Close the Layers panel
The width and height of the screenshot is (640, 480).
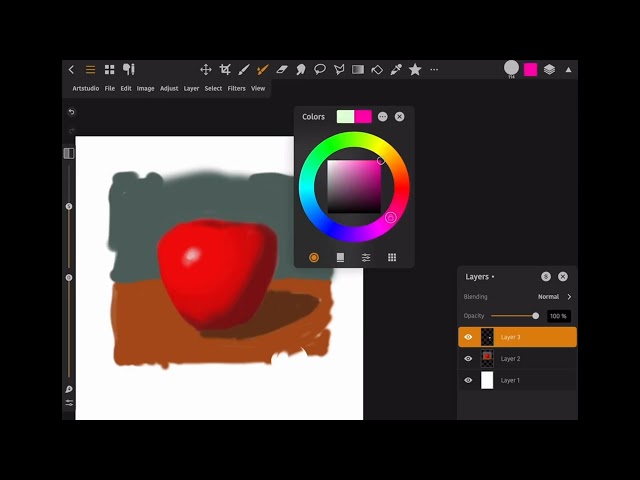tap(563, 277)
